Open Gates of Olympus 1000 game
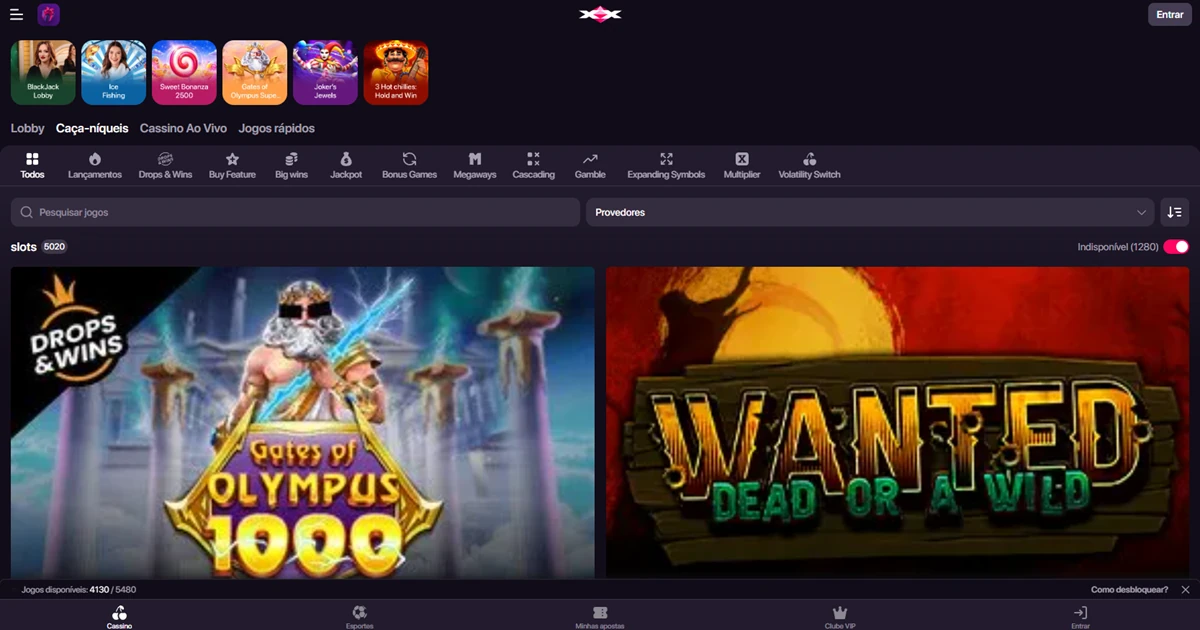 tap(302, 422)
